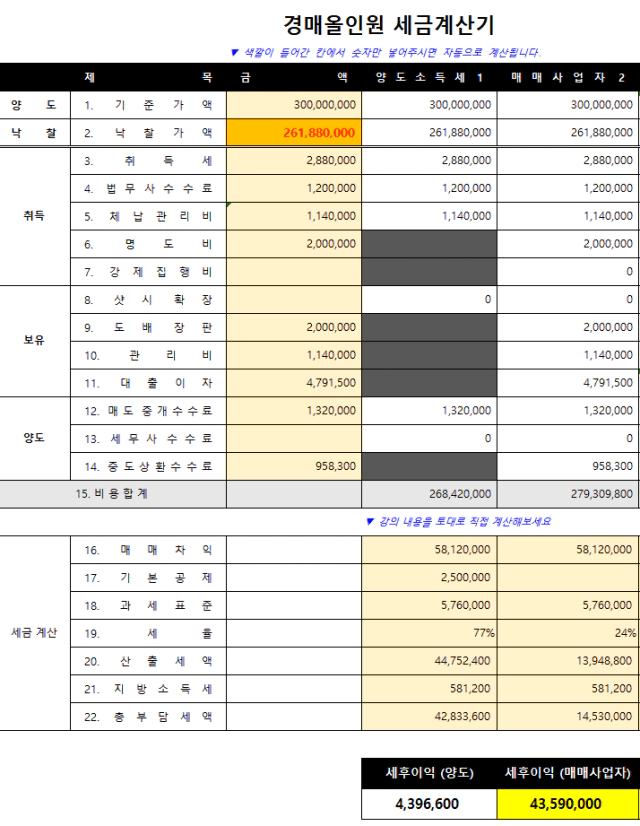Screen dimensions: 640x826
Task: Select the empty 강제집행비 금액 cell
Action: (x=294, y=272)
